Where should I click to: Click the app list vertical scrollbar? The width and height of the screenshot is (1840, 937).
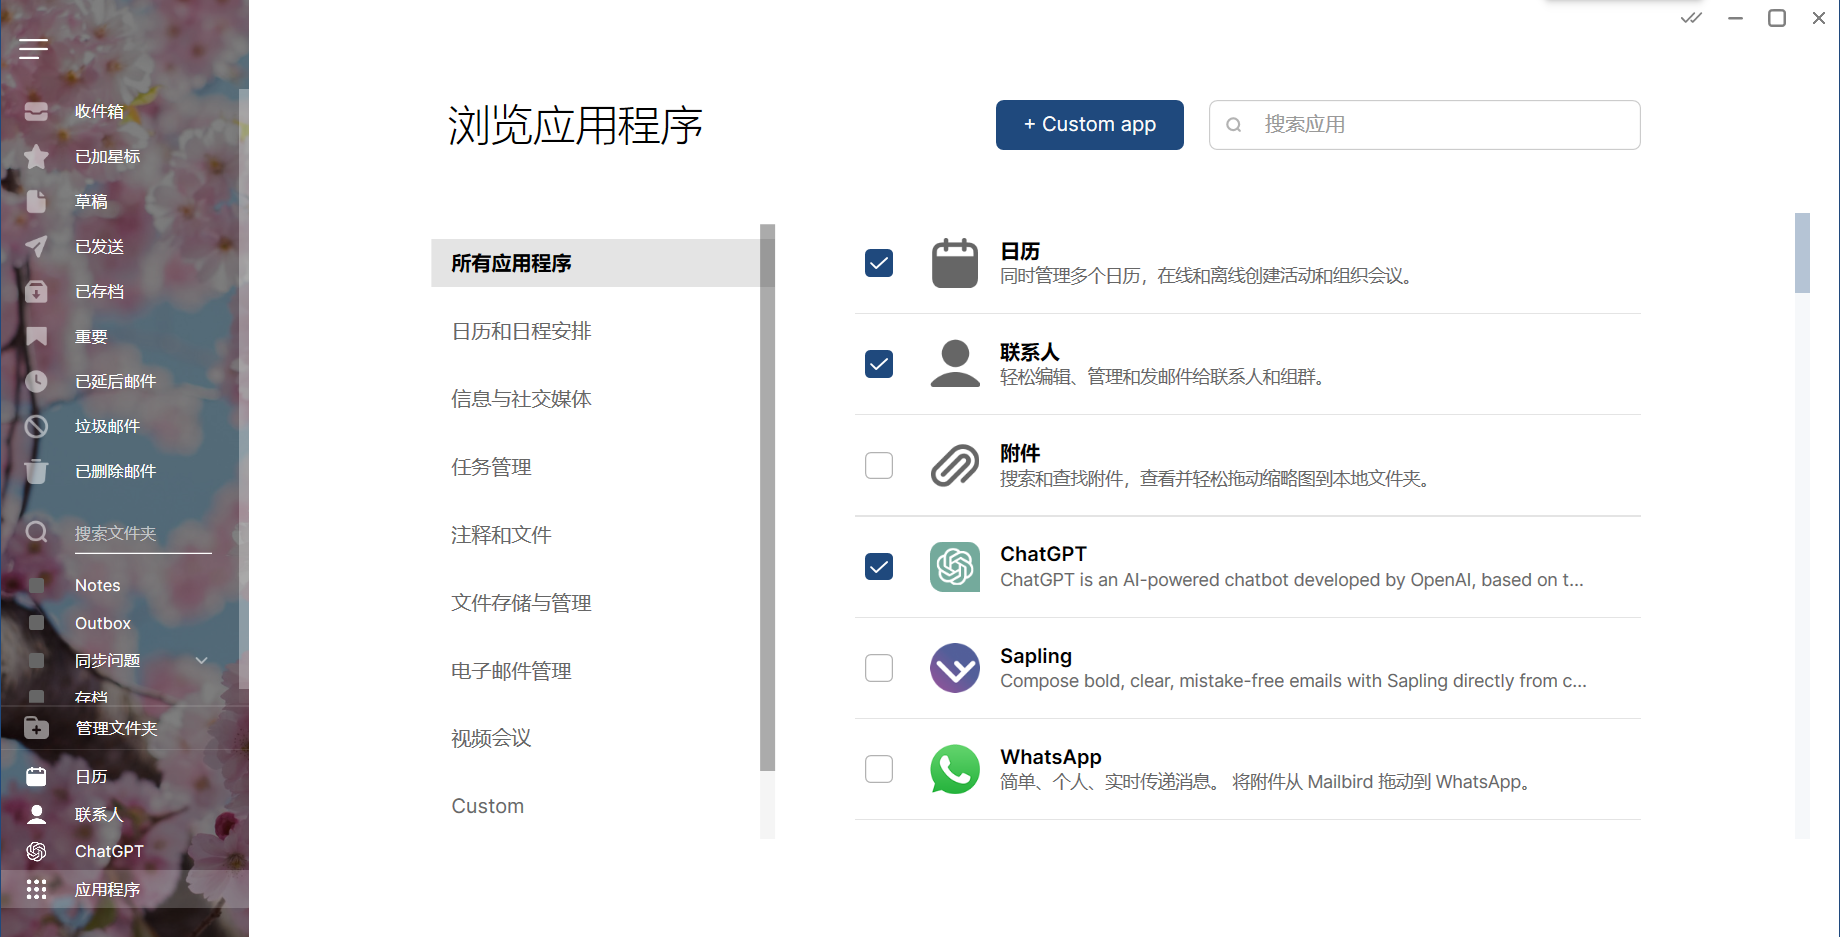coord(1802,254)
